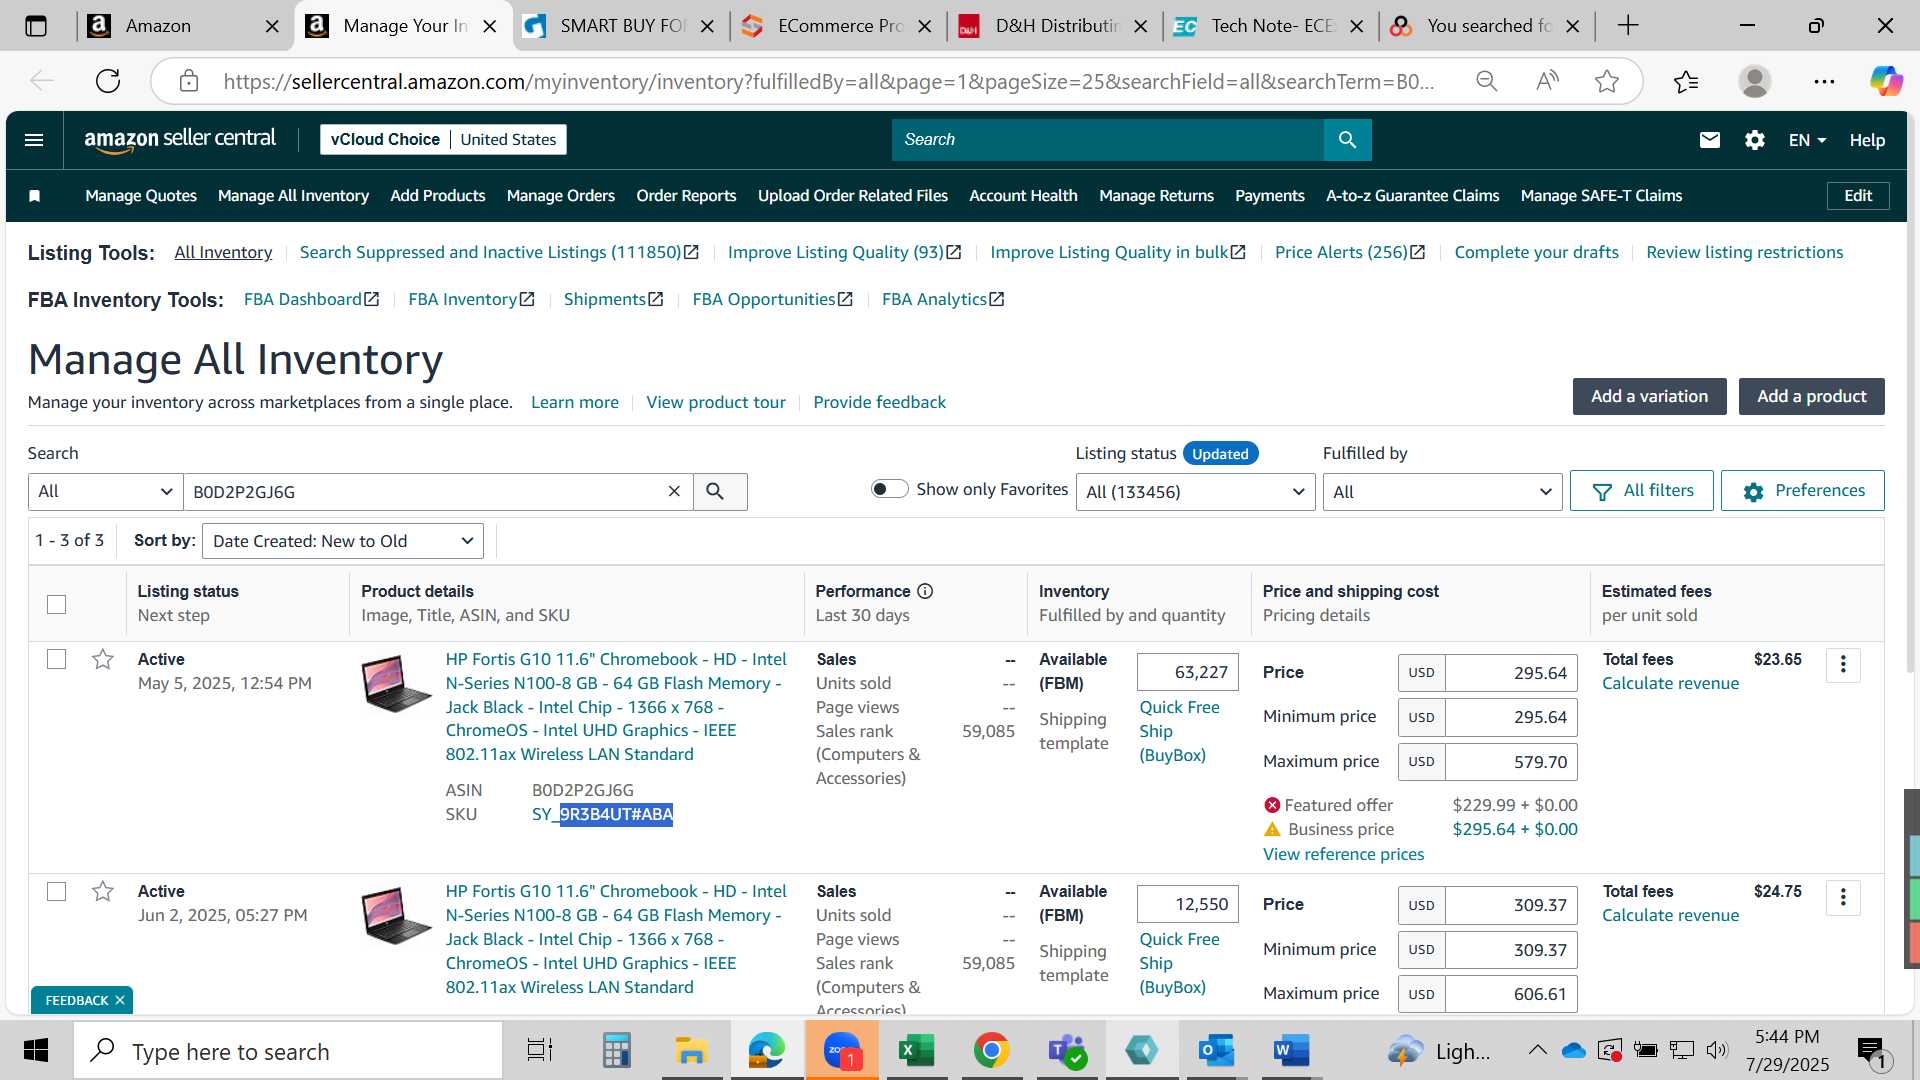Open the browser zoom magnifier icon
Screen dimensions: 1920x1080
[1487, 81]
